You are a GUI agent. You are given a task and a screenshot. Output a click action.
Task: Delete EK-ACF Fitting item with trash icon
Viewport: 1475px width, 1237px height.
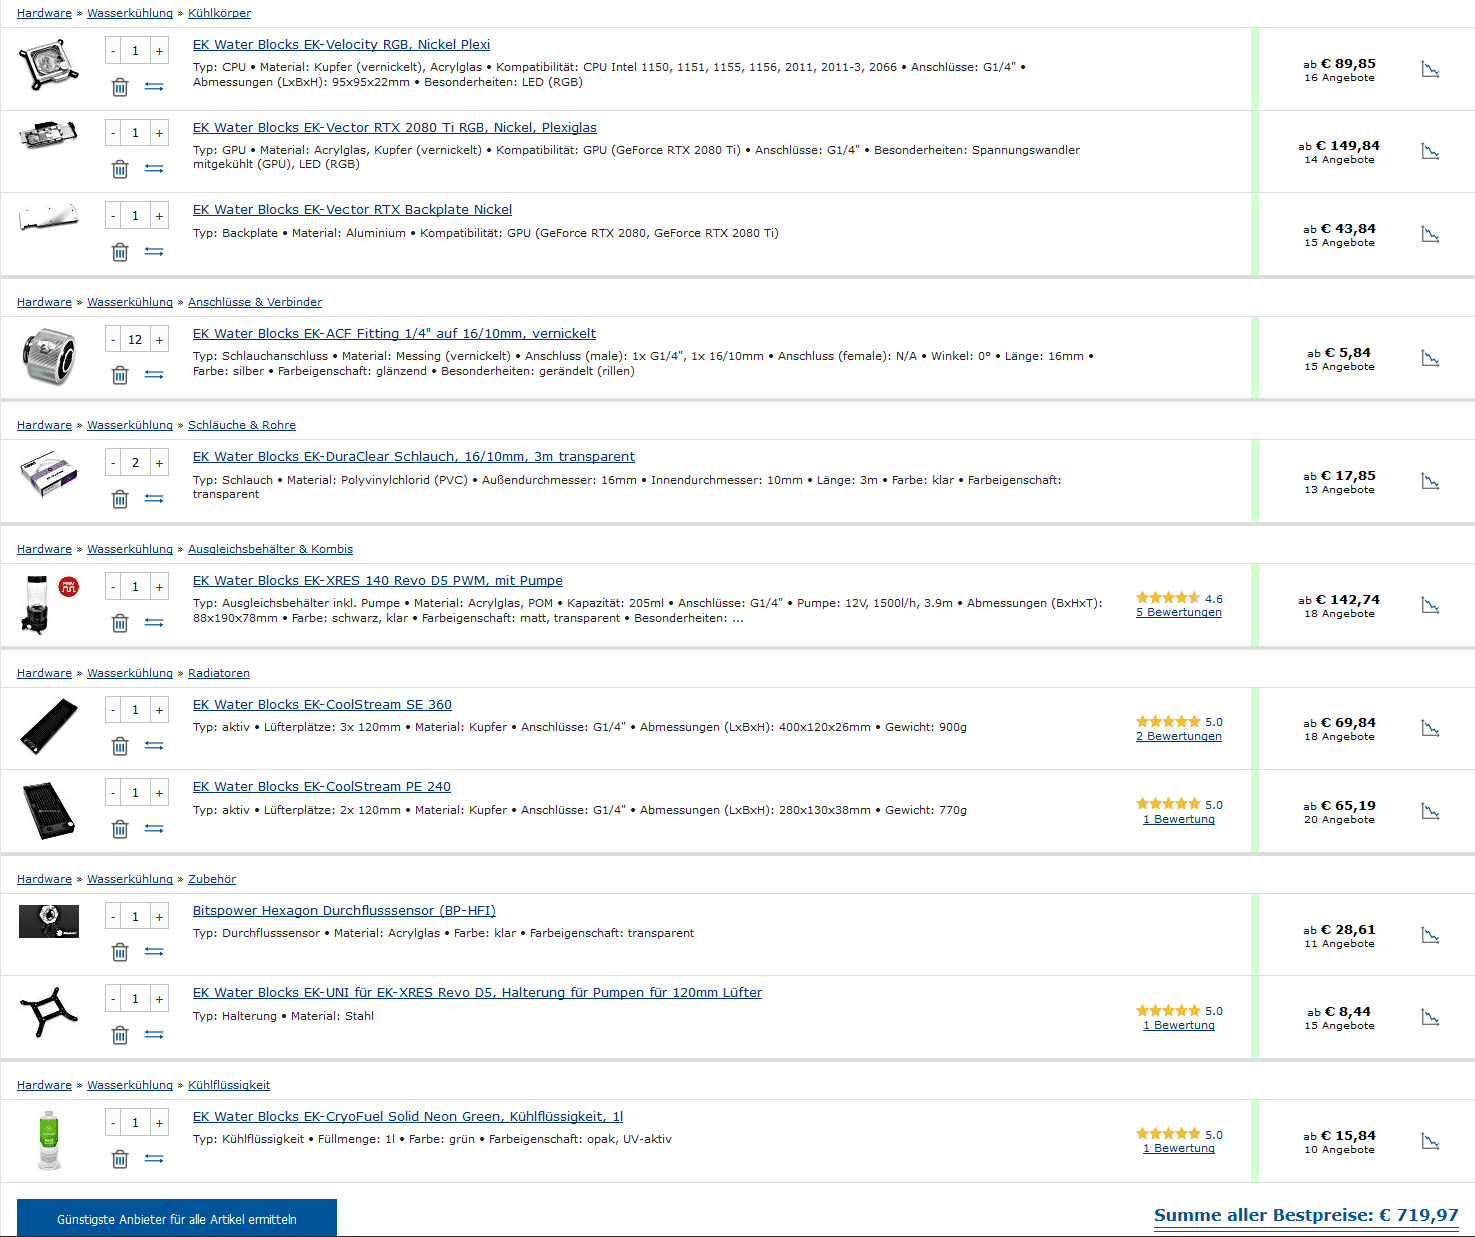point(120,375)
